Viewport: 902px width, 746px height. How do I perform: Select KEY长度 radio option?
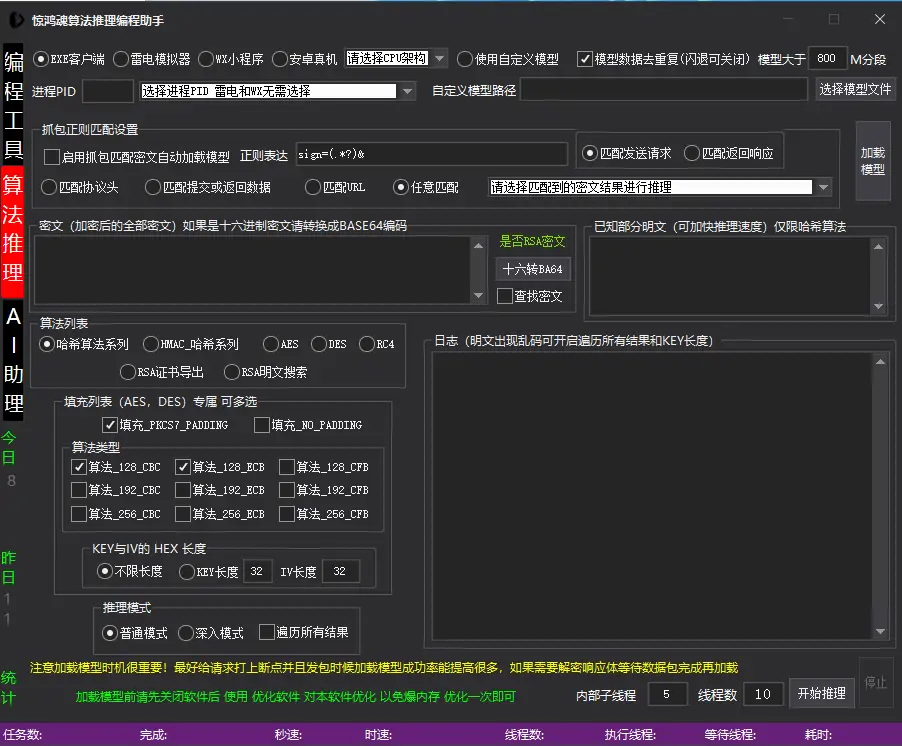coord(208,572)
